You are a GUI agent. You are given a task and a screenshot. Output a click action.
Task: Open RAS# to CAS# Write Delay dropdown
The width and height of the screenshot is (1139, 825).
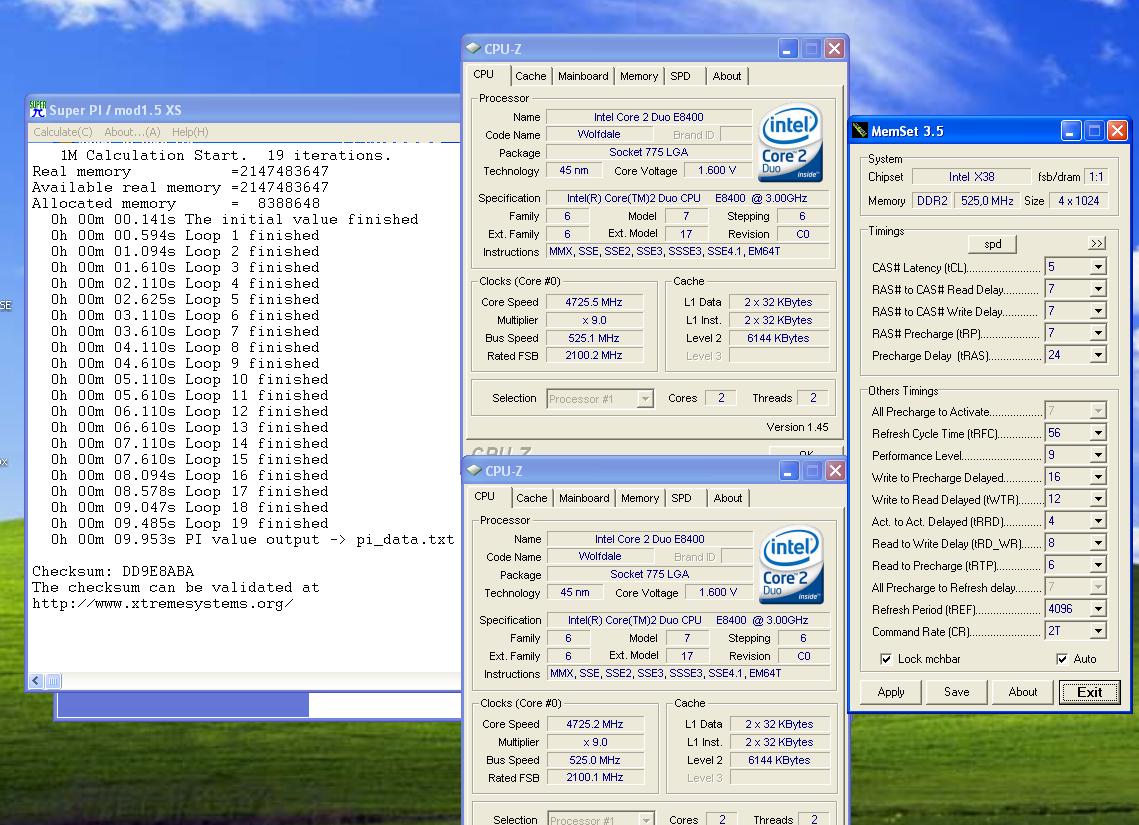coord(1098,311)
